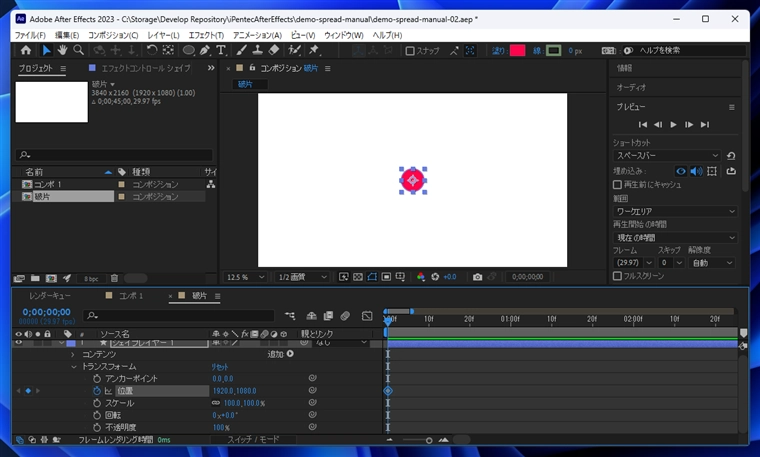The width and height of the screenshot is (760, 457).
Task: Click the new composition icon in Project panel
Action: (x=51, y=278)
